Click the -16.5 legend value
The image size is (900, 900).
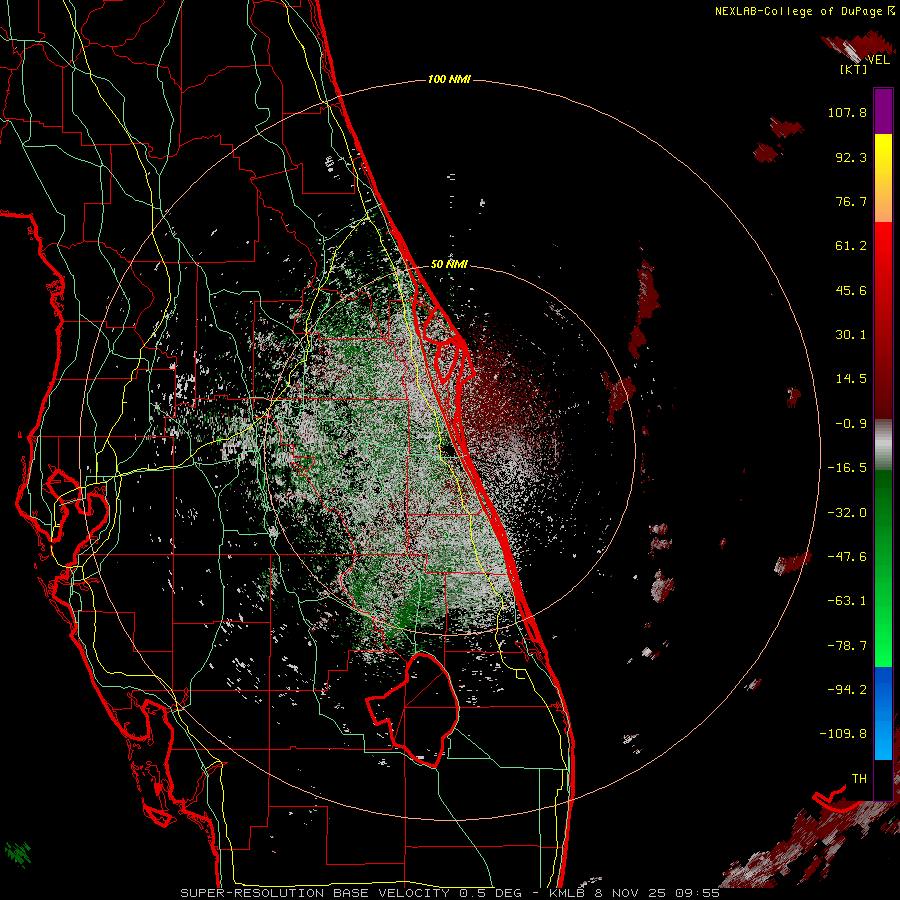click(x=847, y=468)
